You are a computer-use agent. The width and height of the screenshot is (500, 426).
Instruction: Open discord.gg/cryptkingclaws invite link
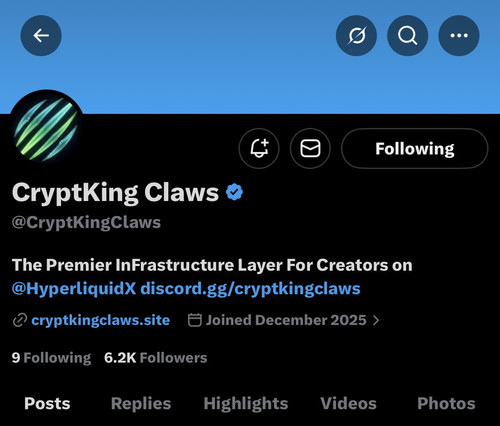click(250, 289)
